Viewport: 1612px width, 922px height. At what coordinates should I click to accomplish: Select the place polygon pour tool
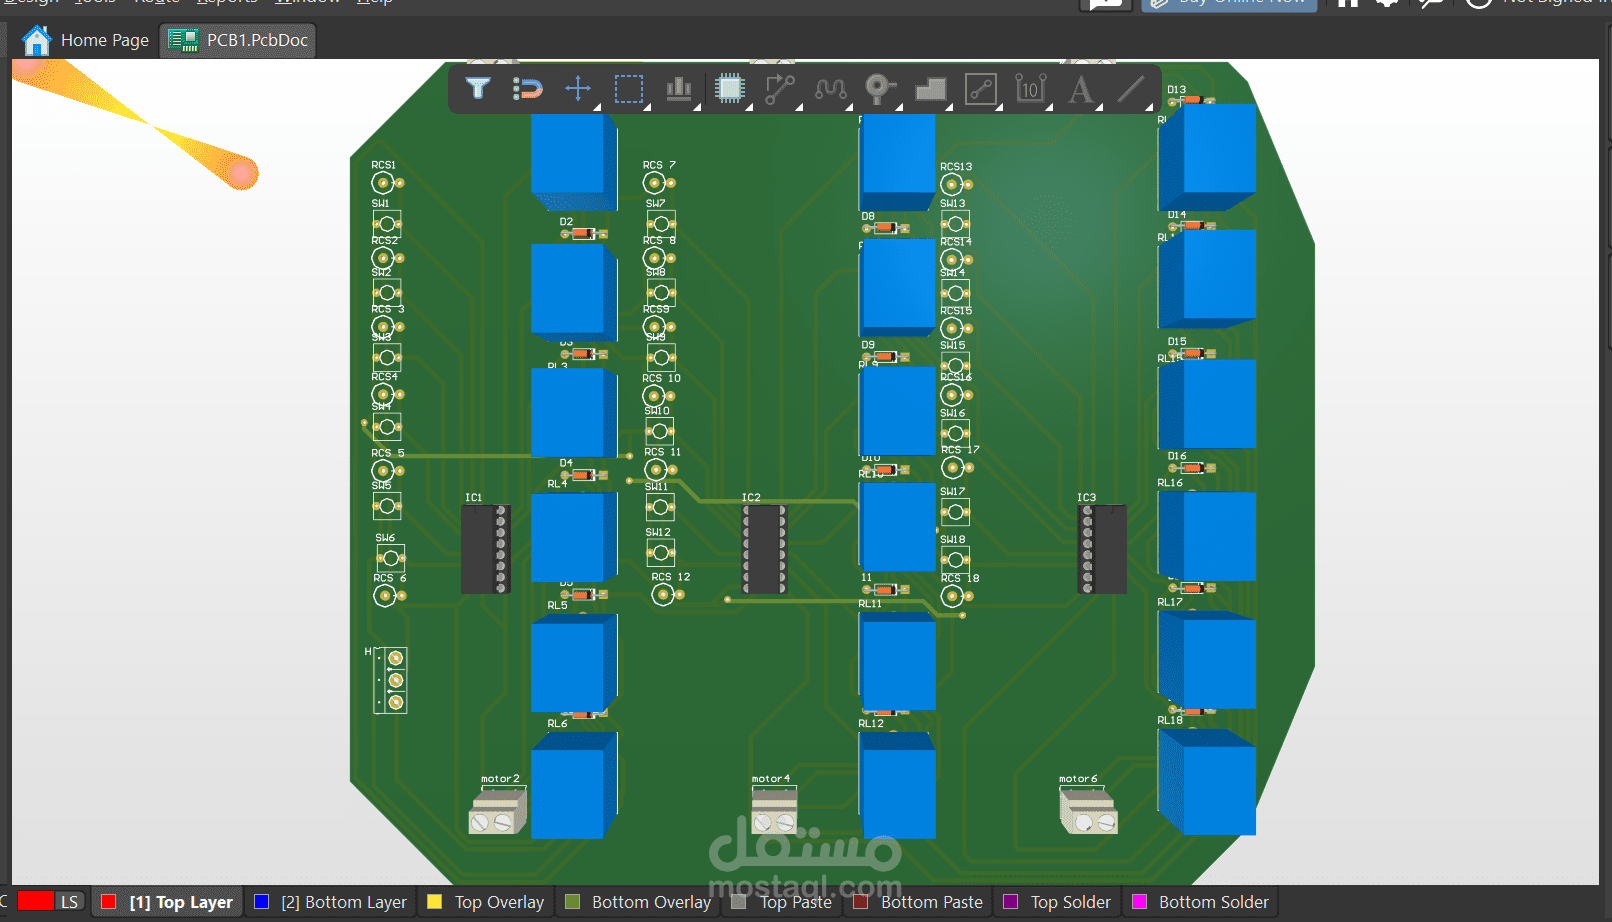tap(931, 89)
